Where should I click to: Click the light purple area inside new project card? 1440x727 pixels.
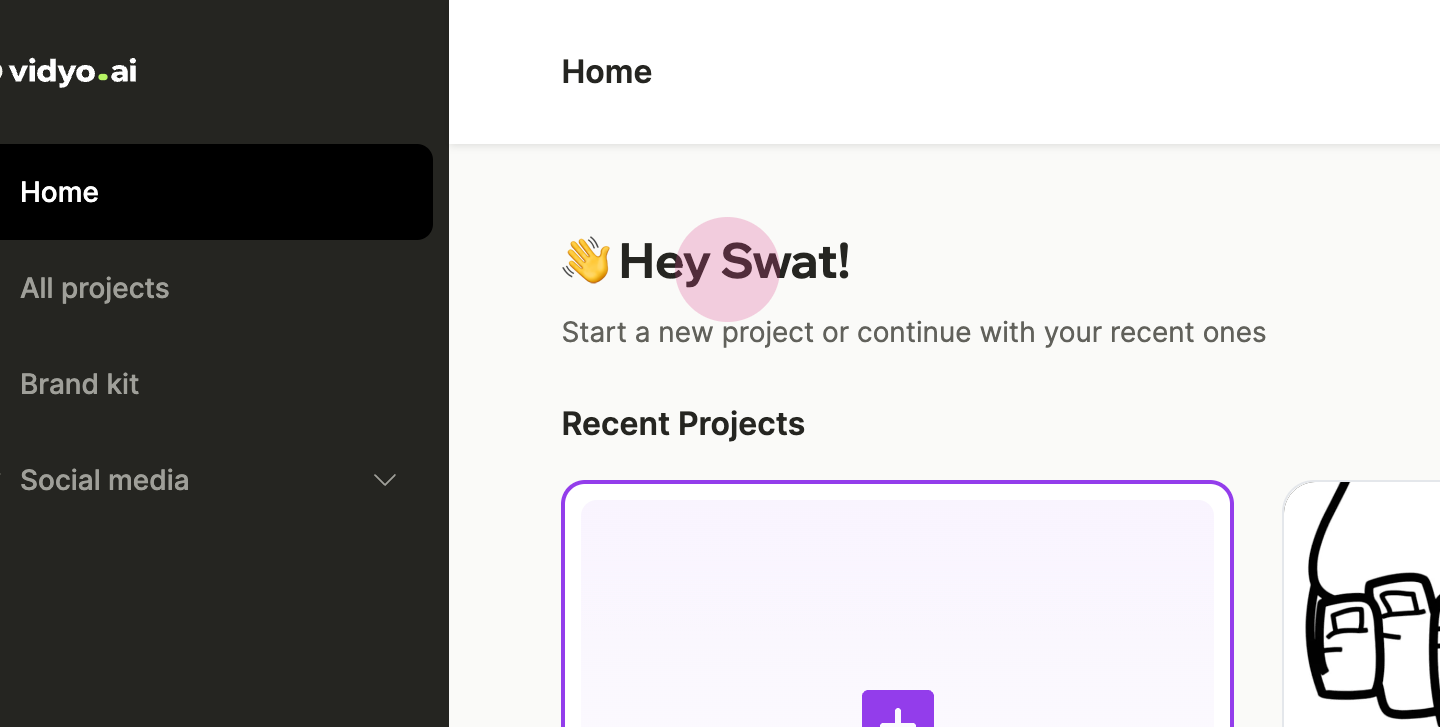898,590
